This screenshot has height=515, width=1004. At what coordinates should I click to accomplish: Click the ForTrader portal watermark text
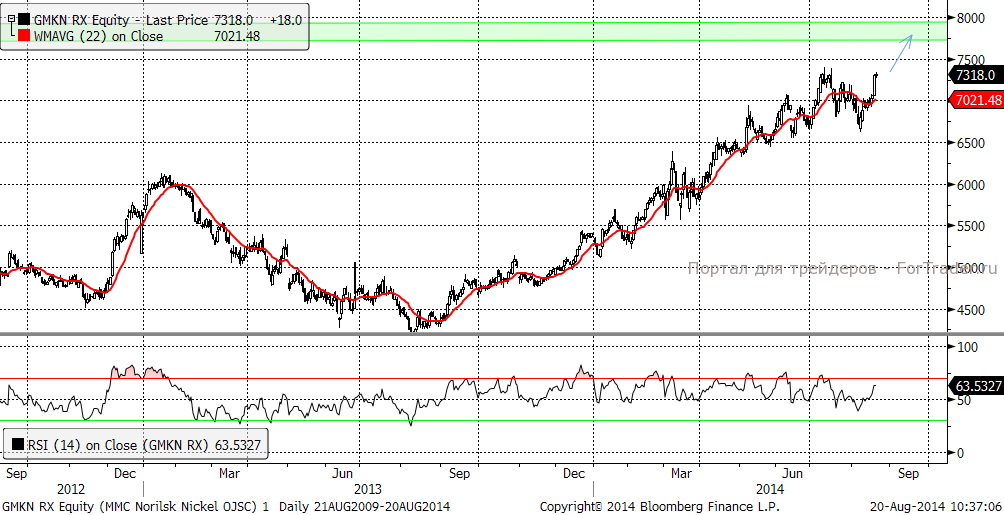point(842,268)
